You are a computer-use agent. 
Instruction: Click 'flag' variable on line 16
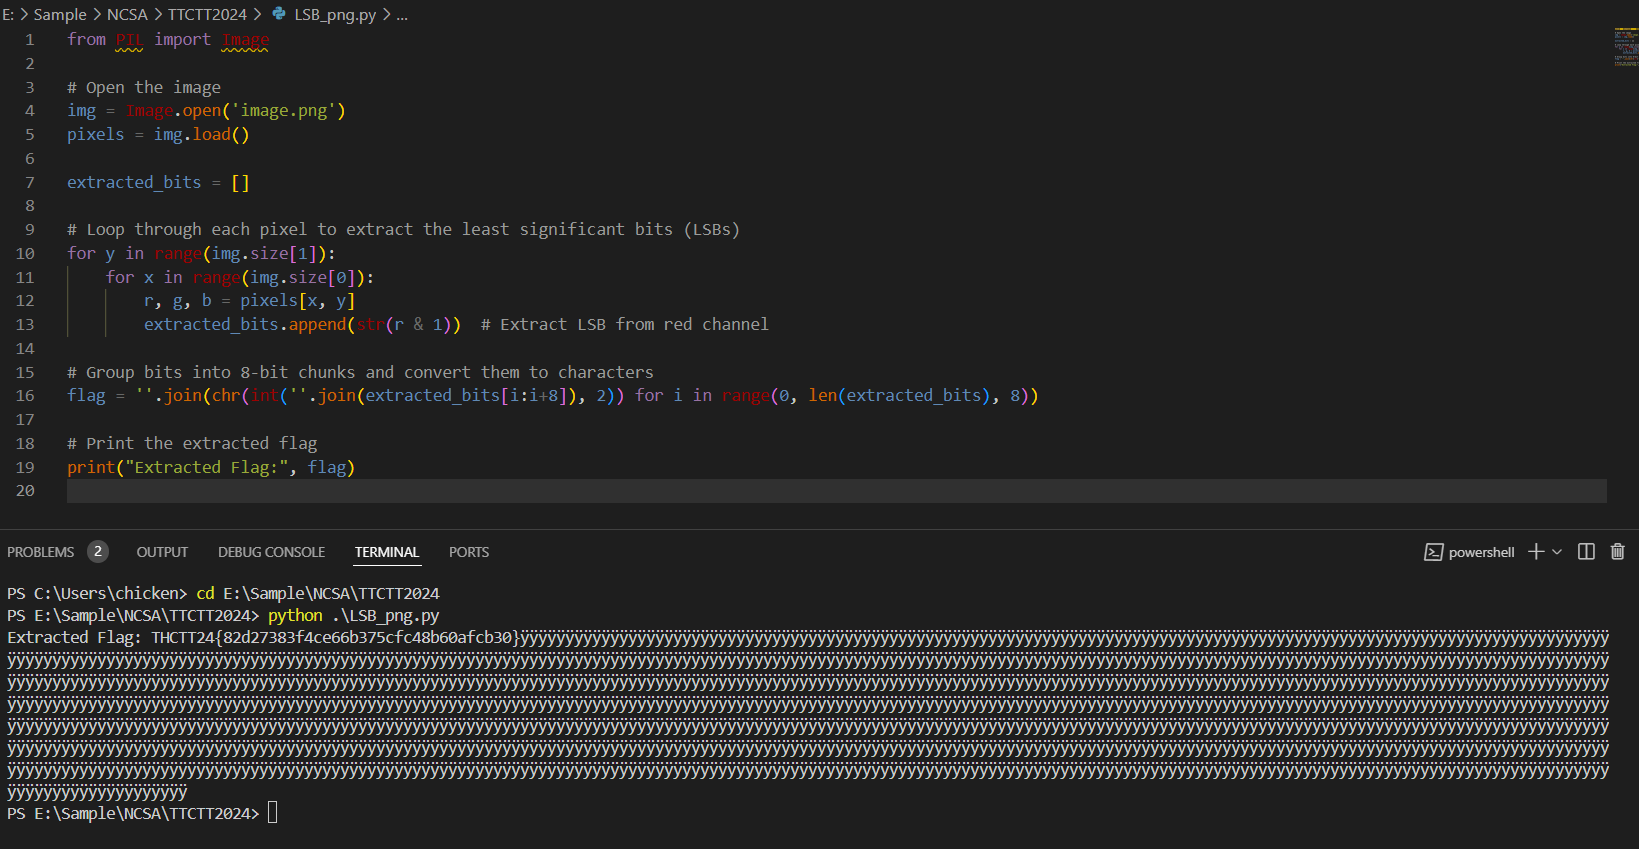(x=86, y=395)
